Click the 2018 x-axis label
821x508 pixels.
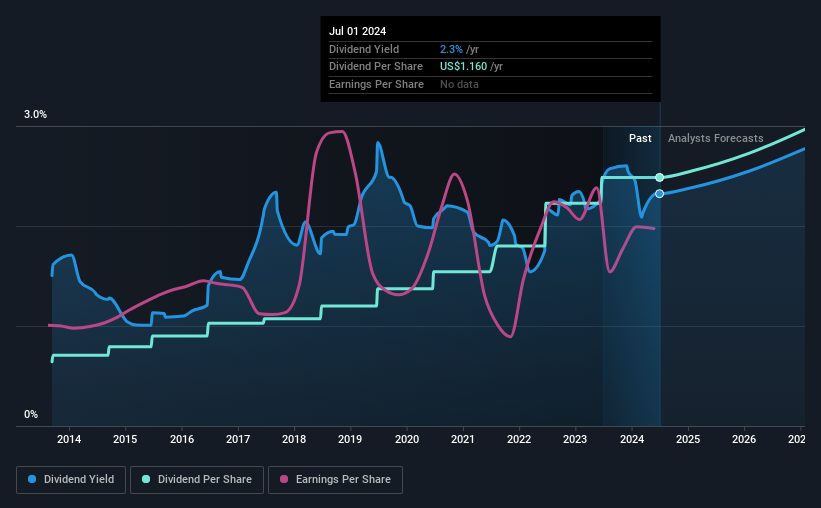294,439
